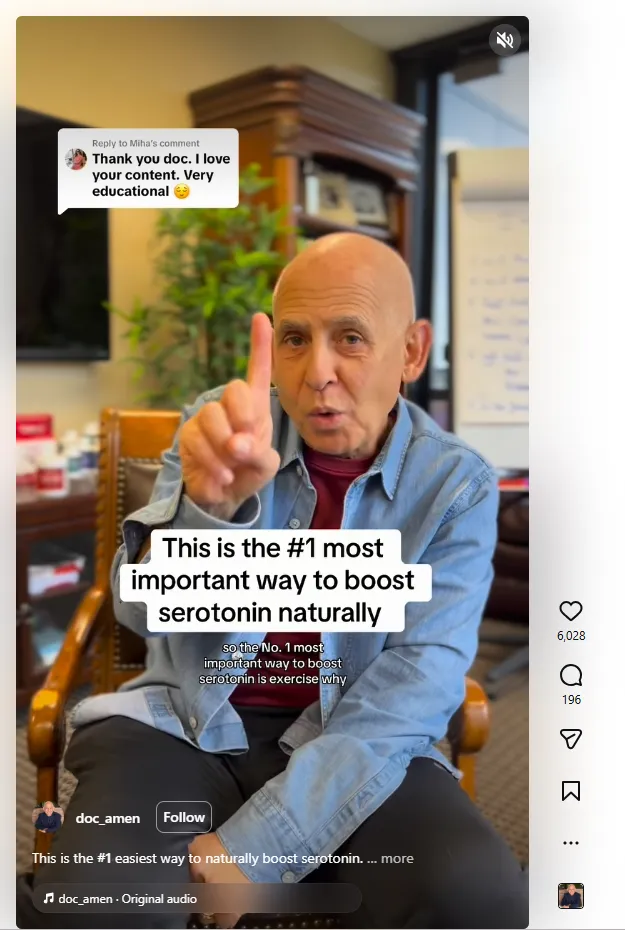Open the audio thumbnail at bottom right
This screenshot has height=930, width=625.
(x=571, y=896)
